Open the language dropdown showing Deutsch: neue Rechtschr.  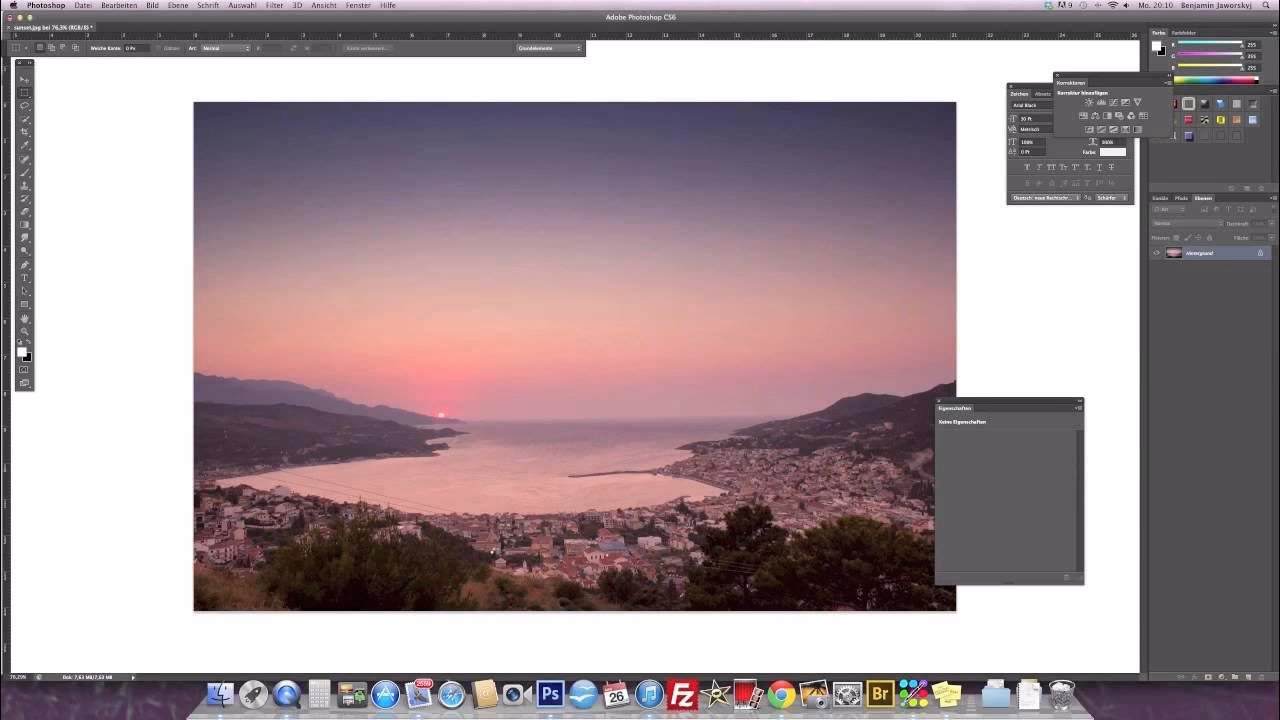1043,198
